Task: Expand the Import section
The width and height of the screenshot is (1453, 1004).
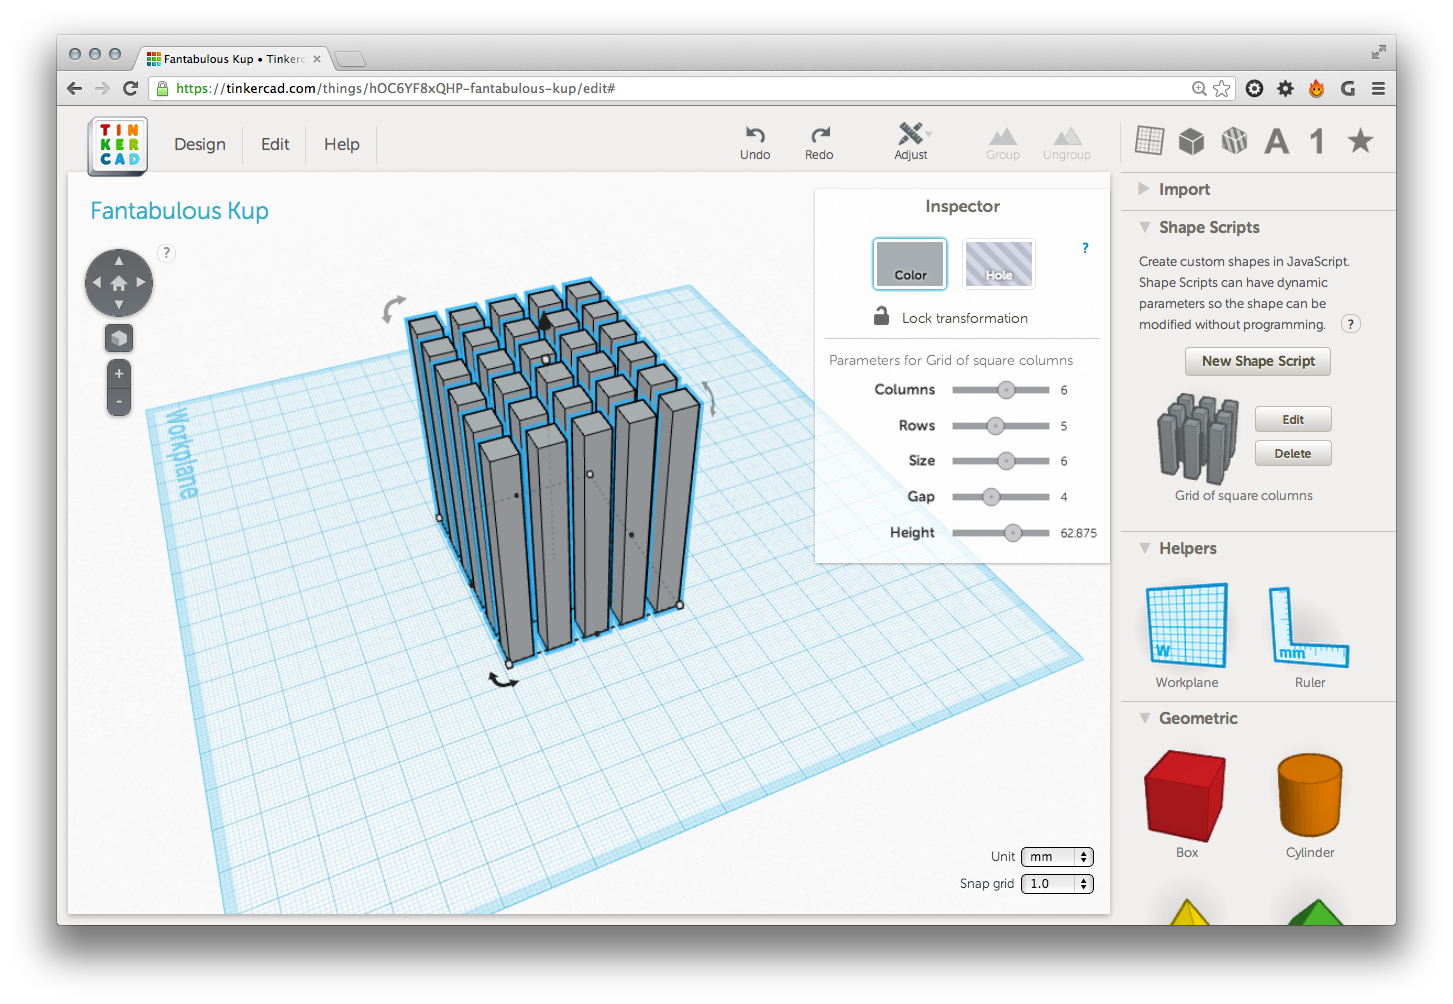Action: [1184, 189]
